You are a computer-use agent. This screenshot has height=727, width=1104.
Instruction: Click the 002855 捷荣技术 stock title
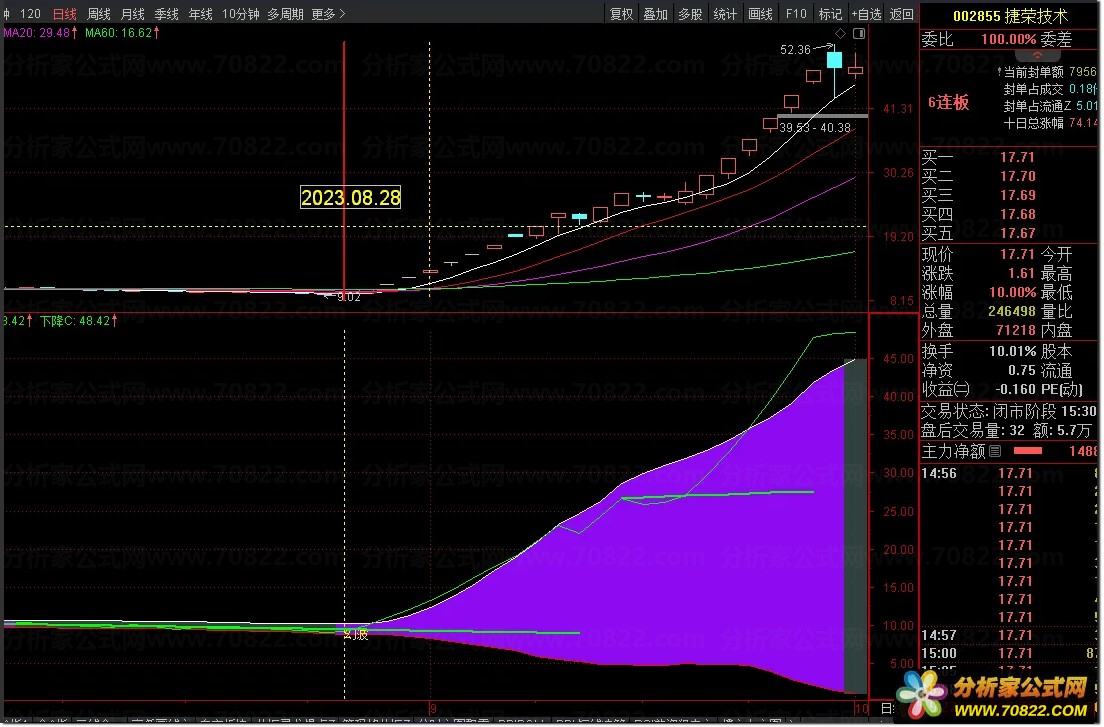pyautogui.click(x=1010, y=15)
